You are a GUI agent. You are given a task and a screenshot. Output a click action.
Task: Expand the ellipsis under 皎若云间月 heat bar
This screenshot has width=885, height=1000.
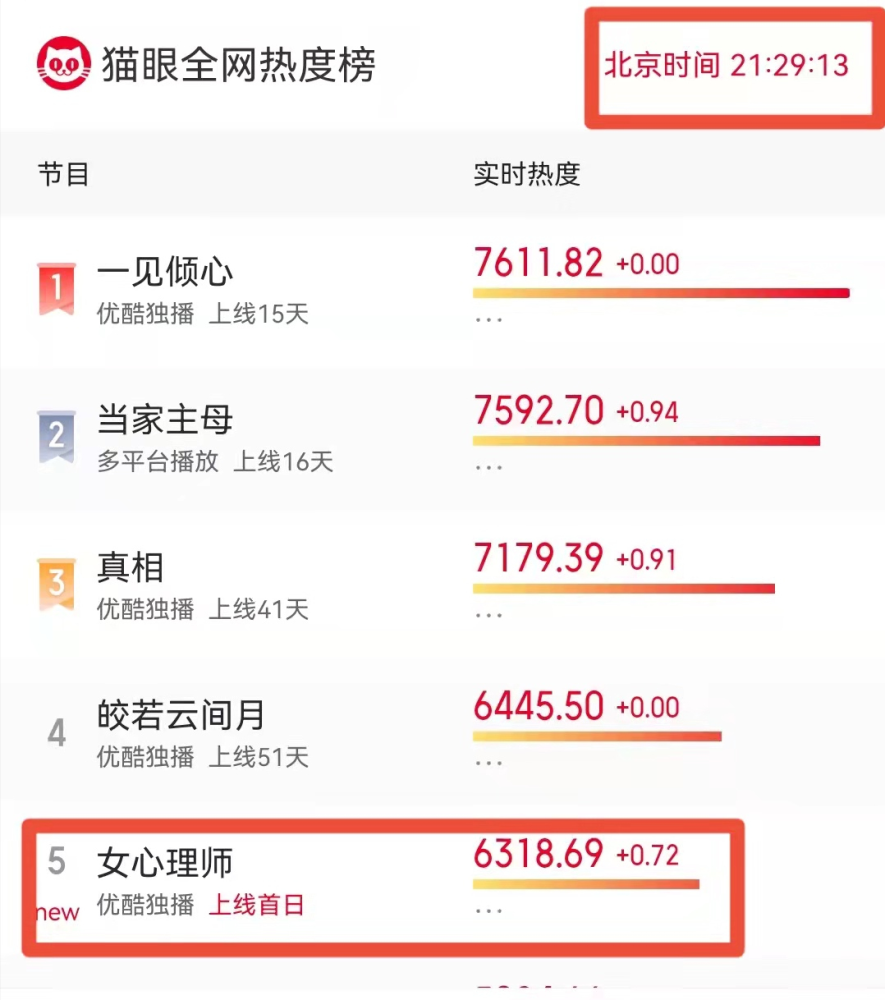point(488,763)
